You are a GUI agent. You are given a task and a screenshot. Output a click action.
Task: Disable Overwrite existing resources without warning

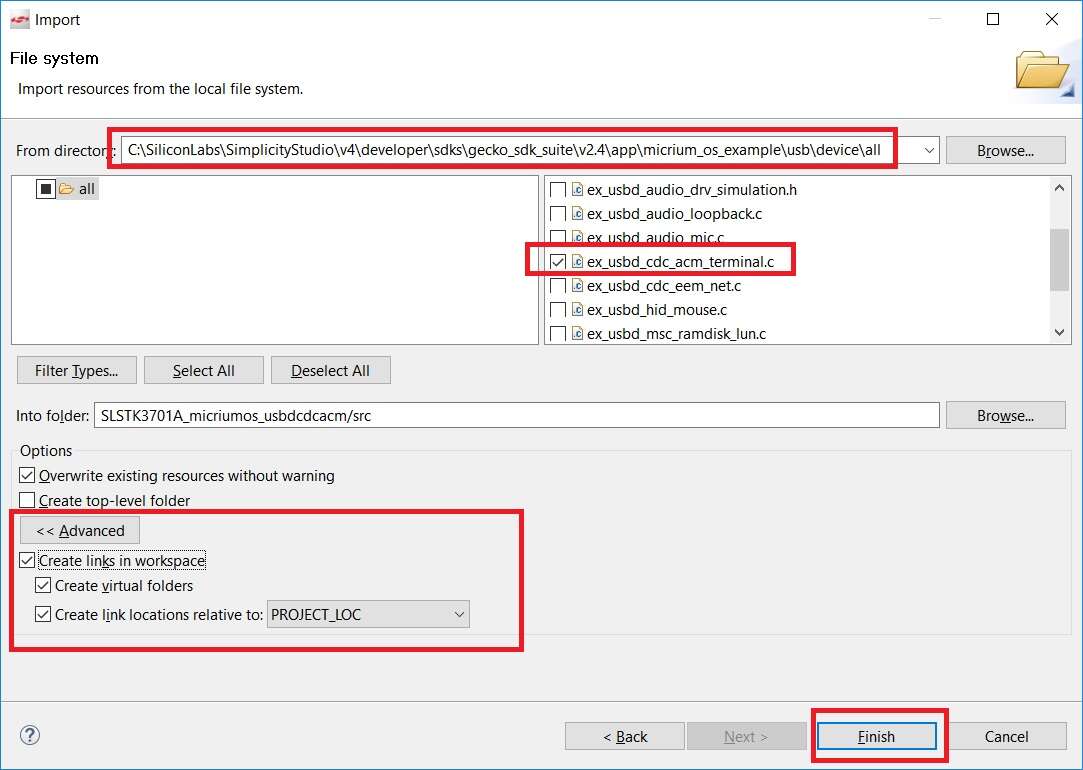[x=27, y=475]
